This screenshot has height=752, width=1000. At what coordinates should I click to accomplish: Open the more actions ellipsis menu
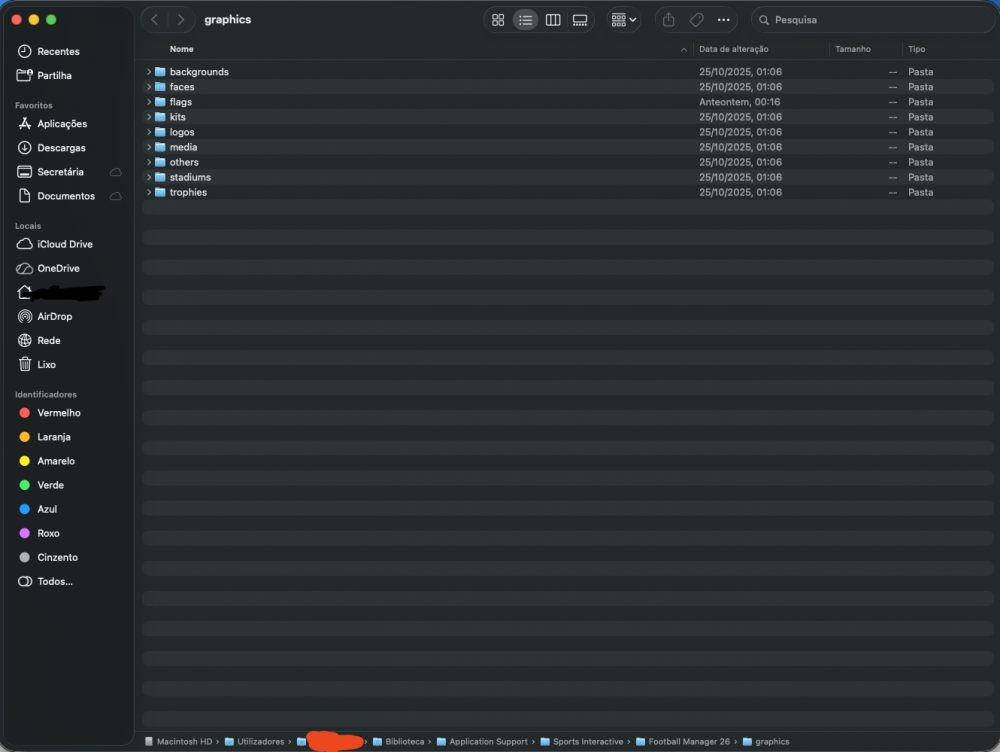(x=723, y=20)
